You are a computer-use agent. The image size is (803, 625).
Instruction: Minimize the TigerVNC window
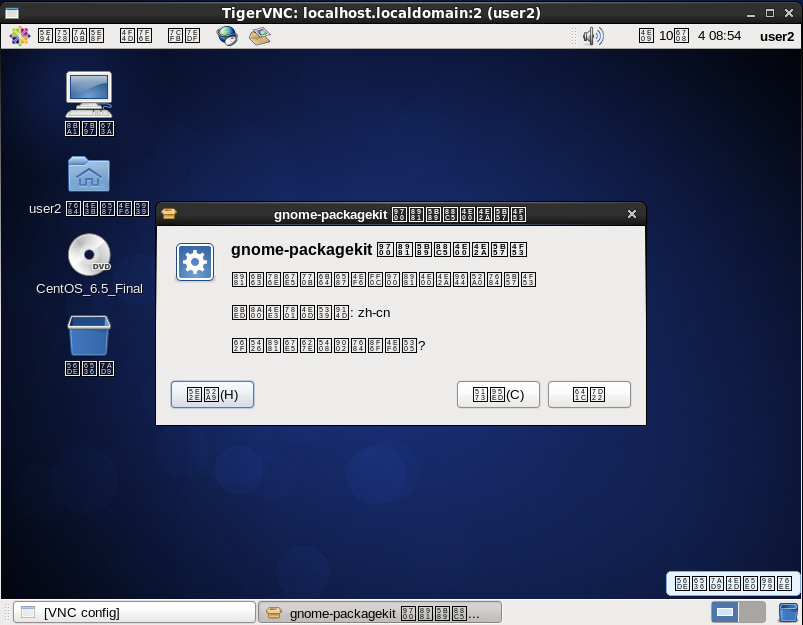pyautogui.click(x=751, y=13)
